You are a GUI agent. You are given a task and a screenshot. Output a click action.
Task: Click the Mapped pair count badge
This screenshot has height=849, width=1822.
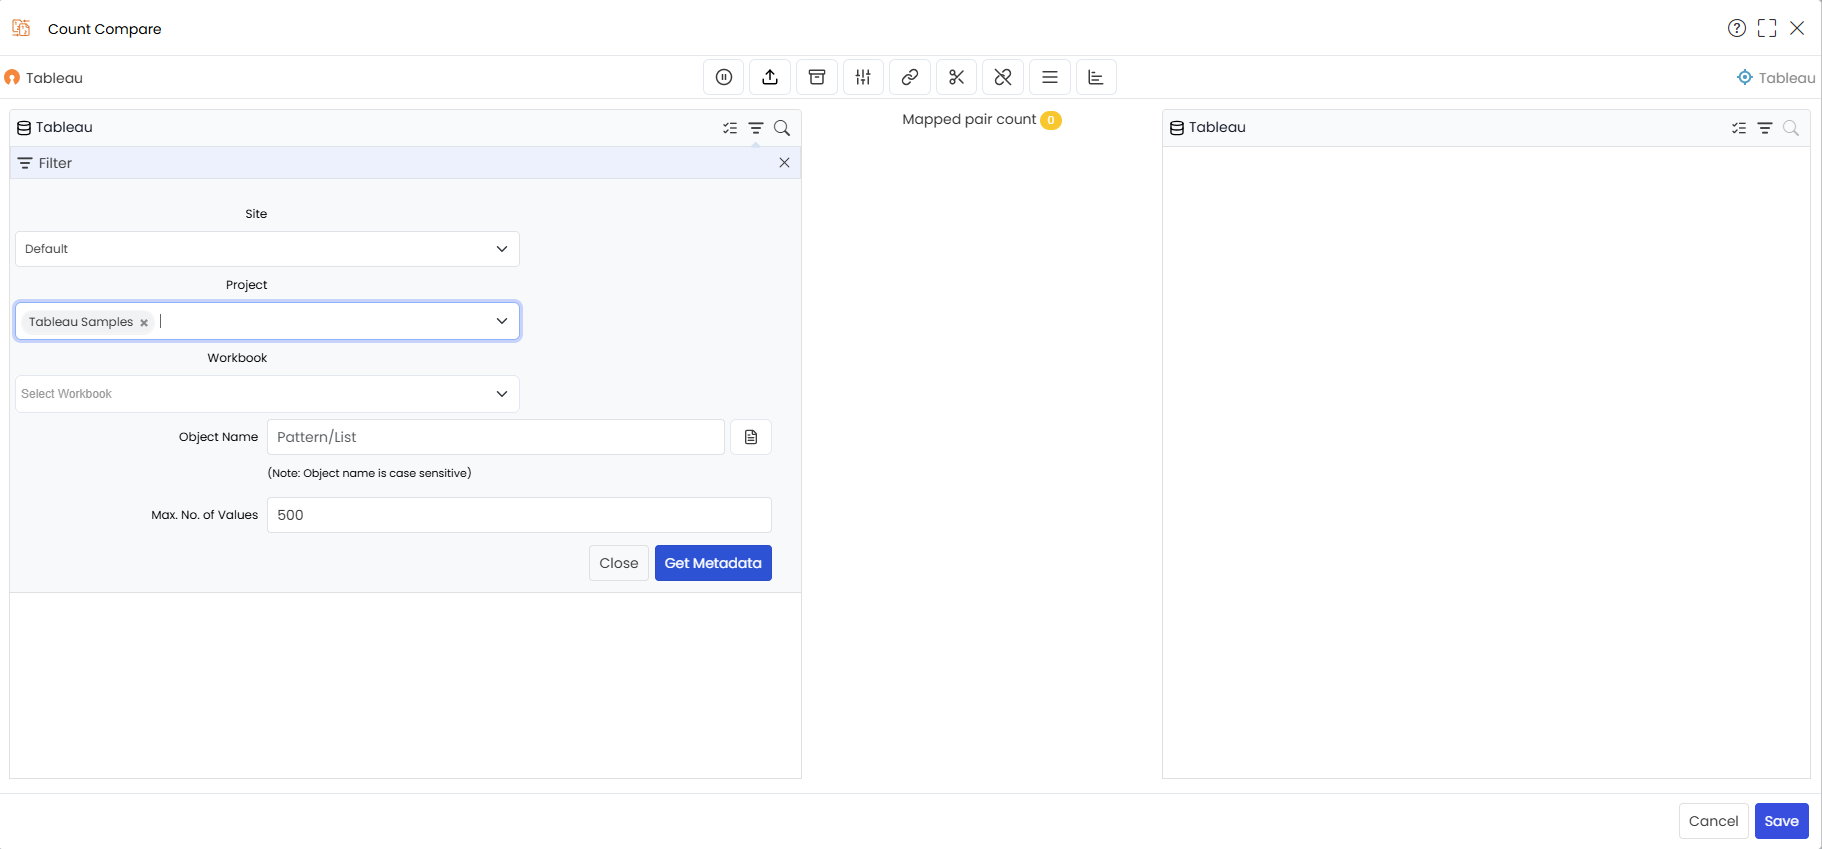pyautogui.click(x=1051, y=120)
